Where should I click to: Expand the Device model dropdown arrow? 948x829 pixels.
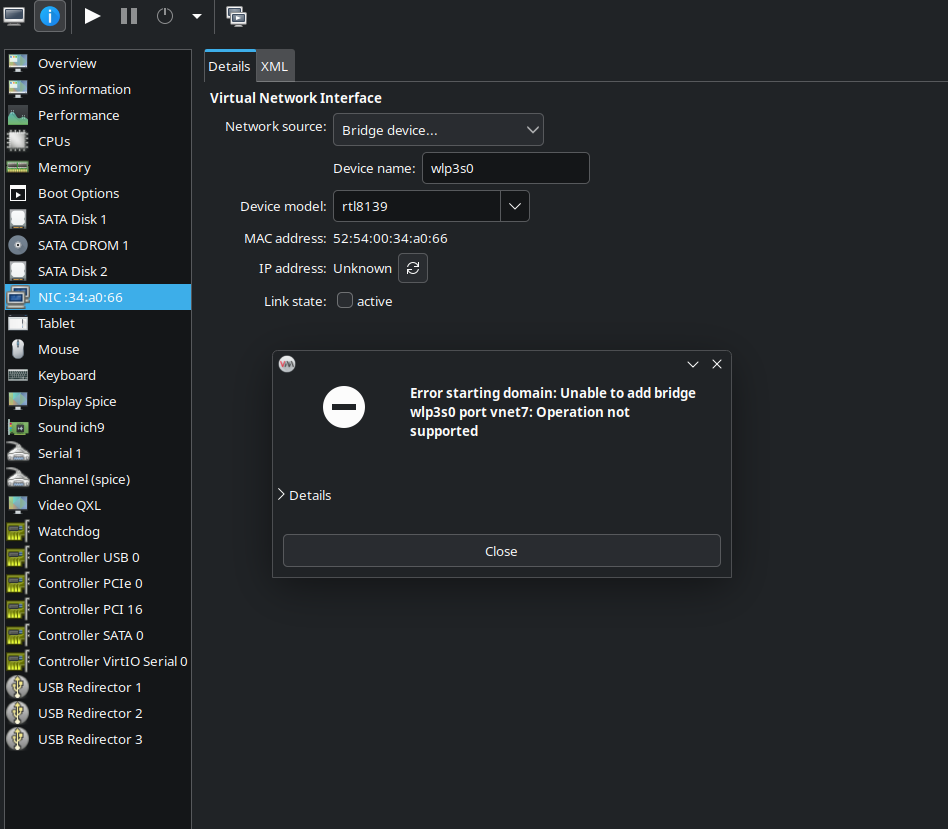515,206
